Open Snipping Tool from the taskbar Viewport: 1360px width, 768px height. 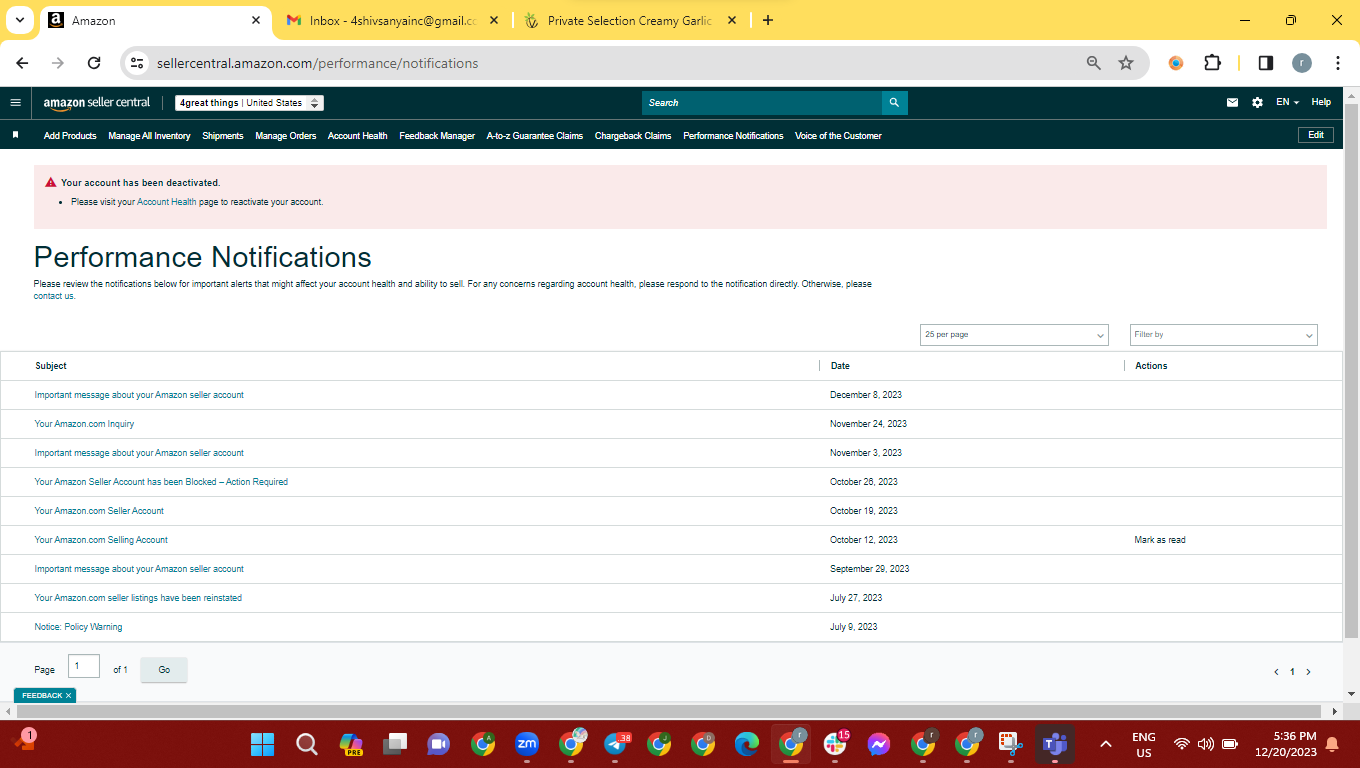[x=1011, y=744]
